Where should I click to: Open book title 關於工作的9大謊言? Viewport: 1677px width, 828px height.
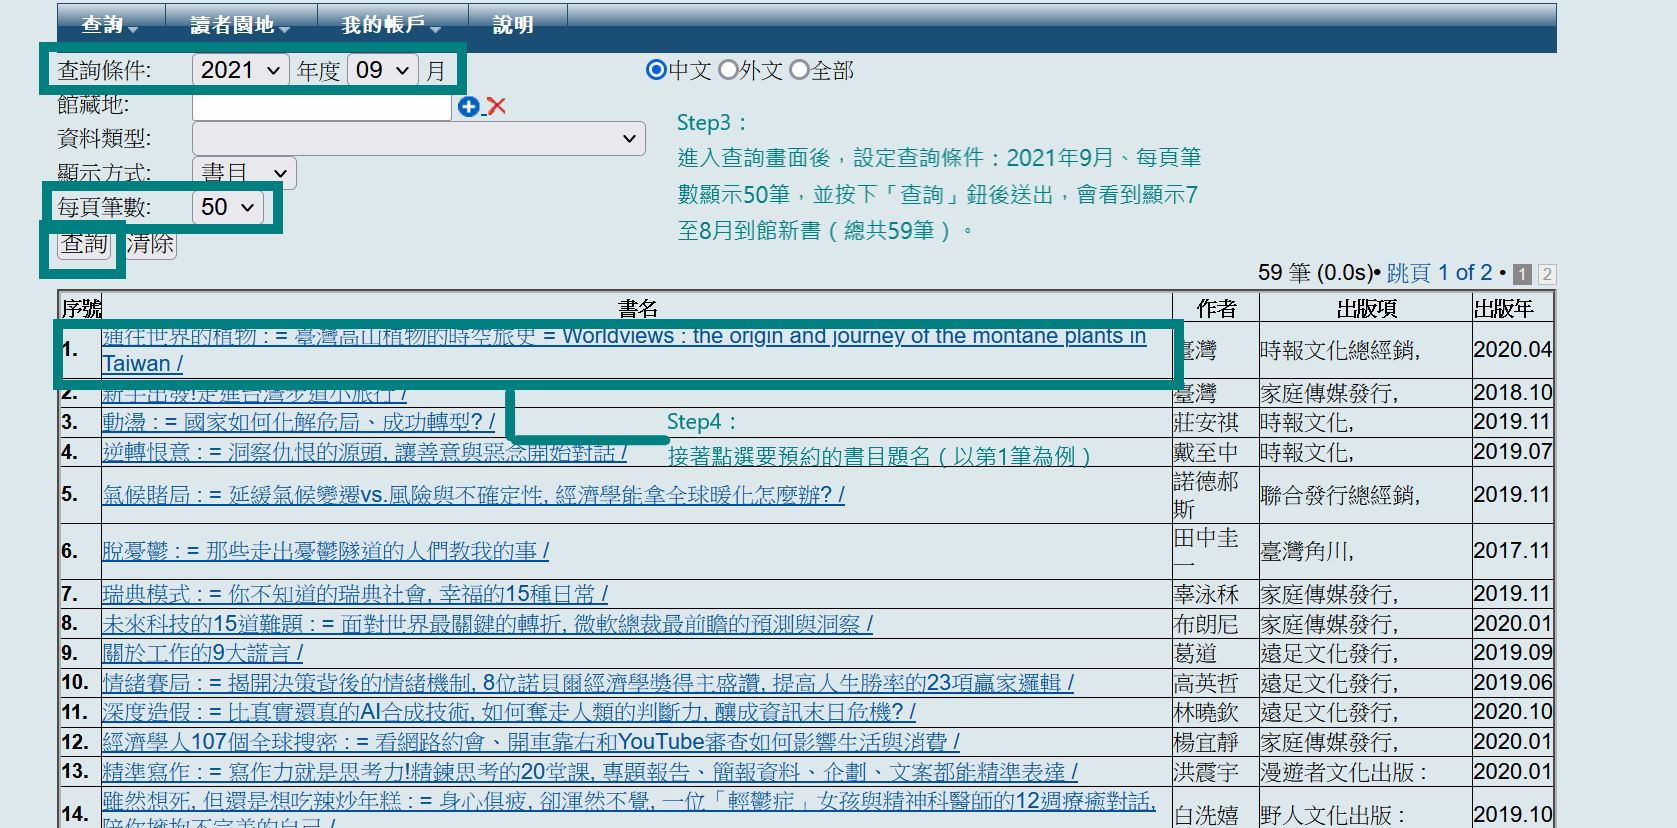202,653
